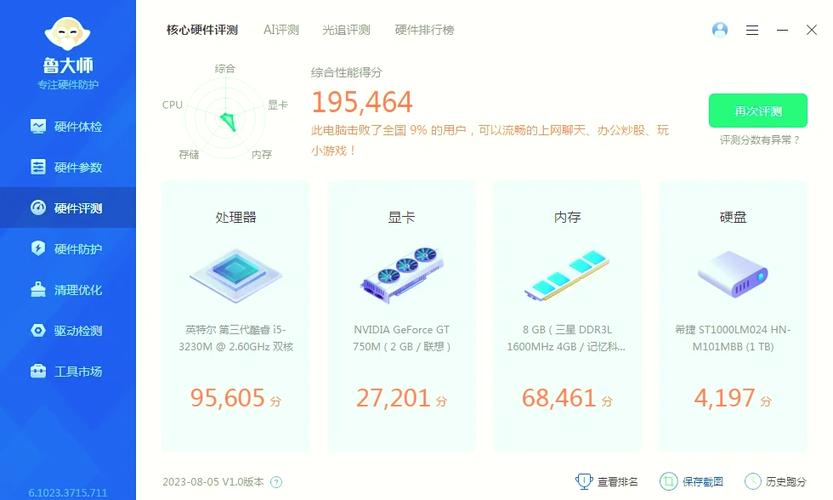This screenshot has width=833, height=500.
Task: Click the help icon beside version text
Action: tap(277, 482)
